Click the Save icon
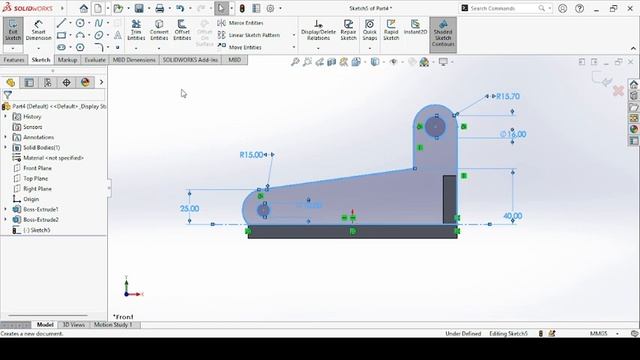 pos(139,8)
